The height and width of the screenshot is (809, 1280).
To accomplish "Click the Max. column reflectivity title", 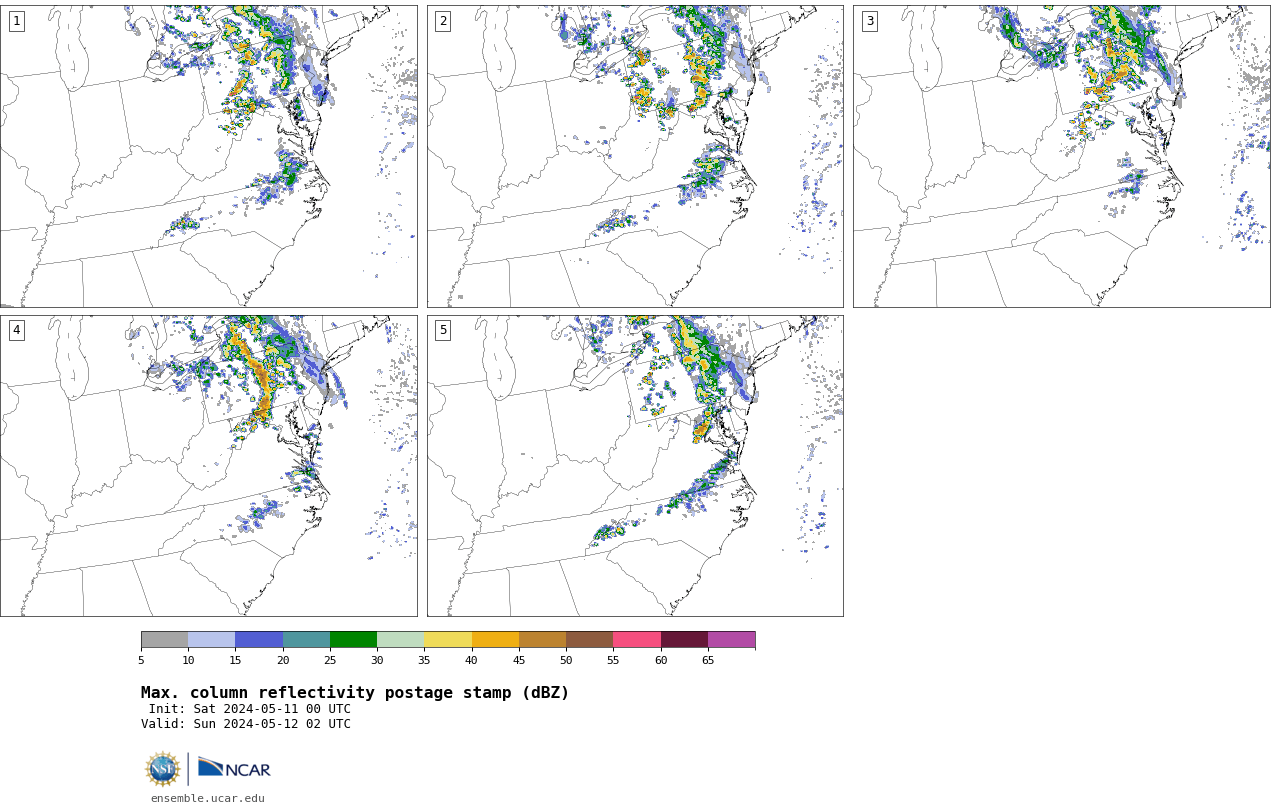I will point(355,693).
